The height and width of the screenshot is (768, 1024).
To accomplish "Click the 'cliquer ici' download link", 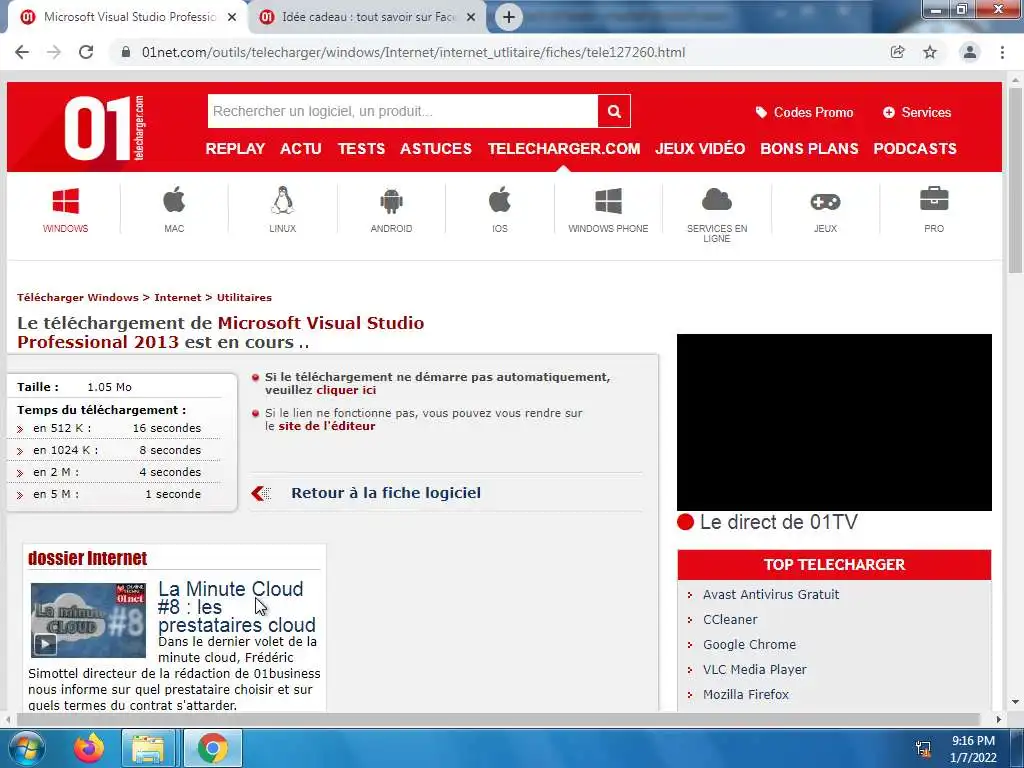I will click(x=346, y=390).
